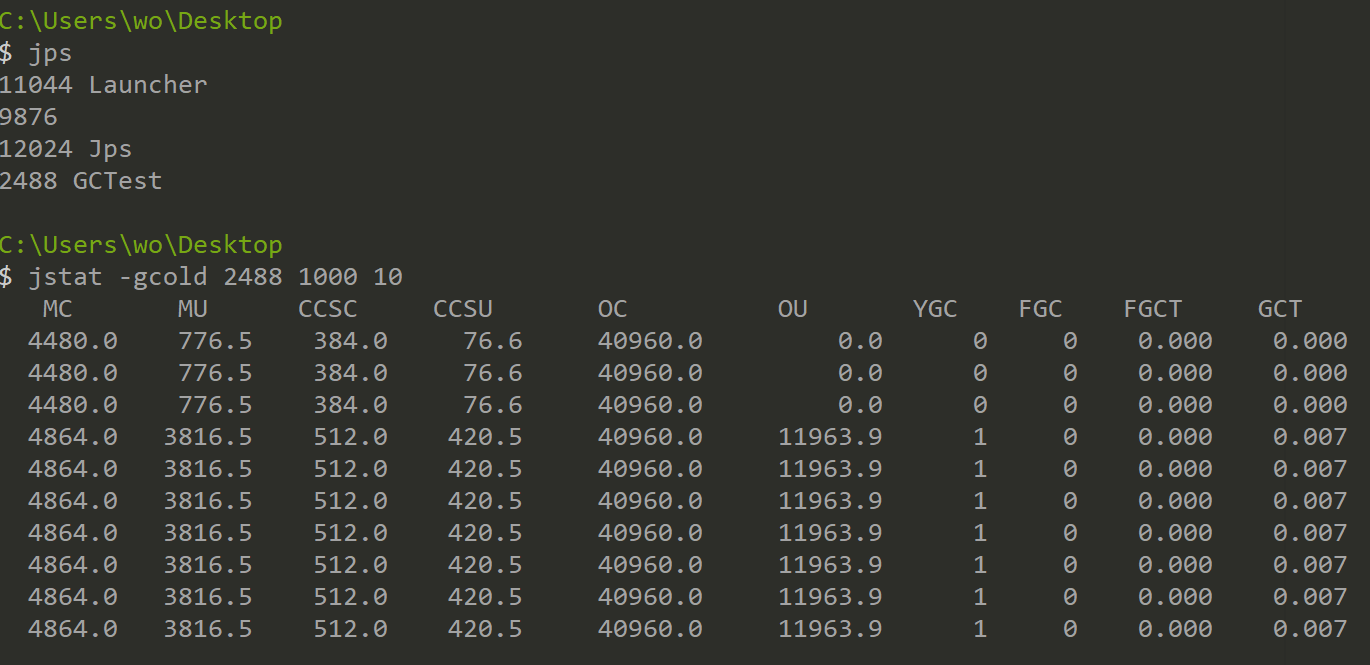Click the FGC column header
The width and height of the screenshot is (1370, 665).
pyautogui.click(x=1040, y=309)
